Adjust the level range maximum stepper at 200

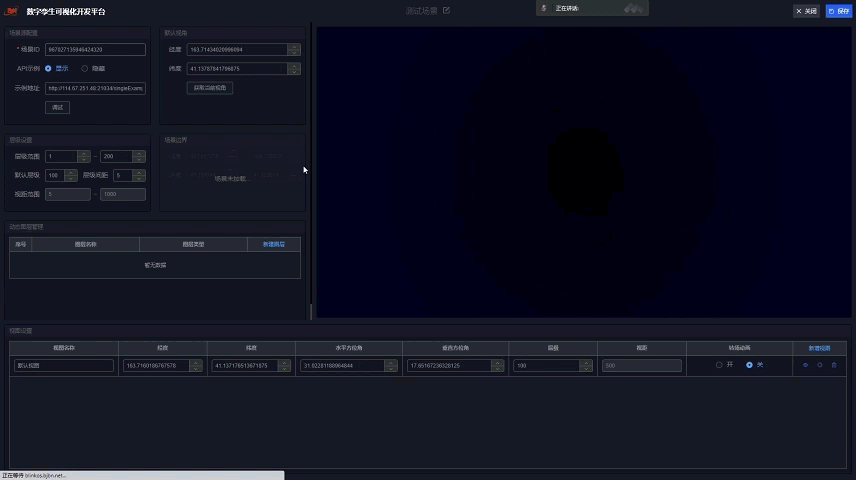tap(139, 156)
